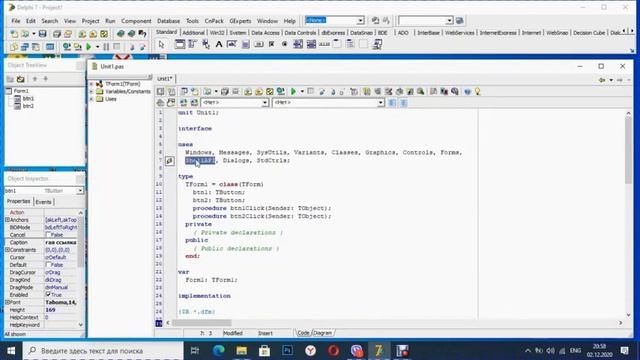The height and width of the screenshot is (360, 640).
Task: Open the CnPack menu
Action: [x=214, y=21]
